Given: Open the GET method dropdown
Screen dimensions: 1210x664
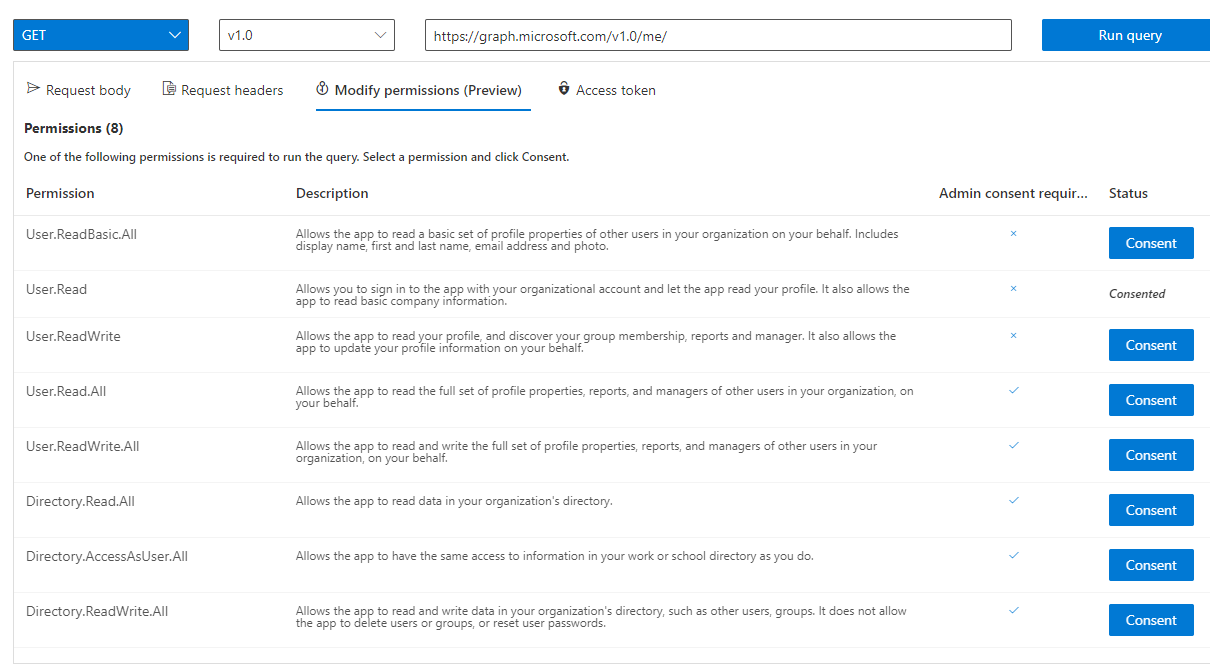Looking at the screenshot, I should click(x=101, y=35).
